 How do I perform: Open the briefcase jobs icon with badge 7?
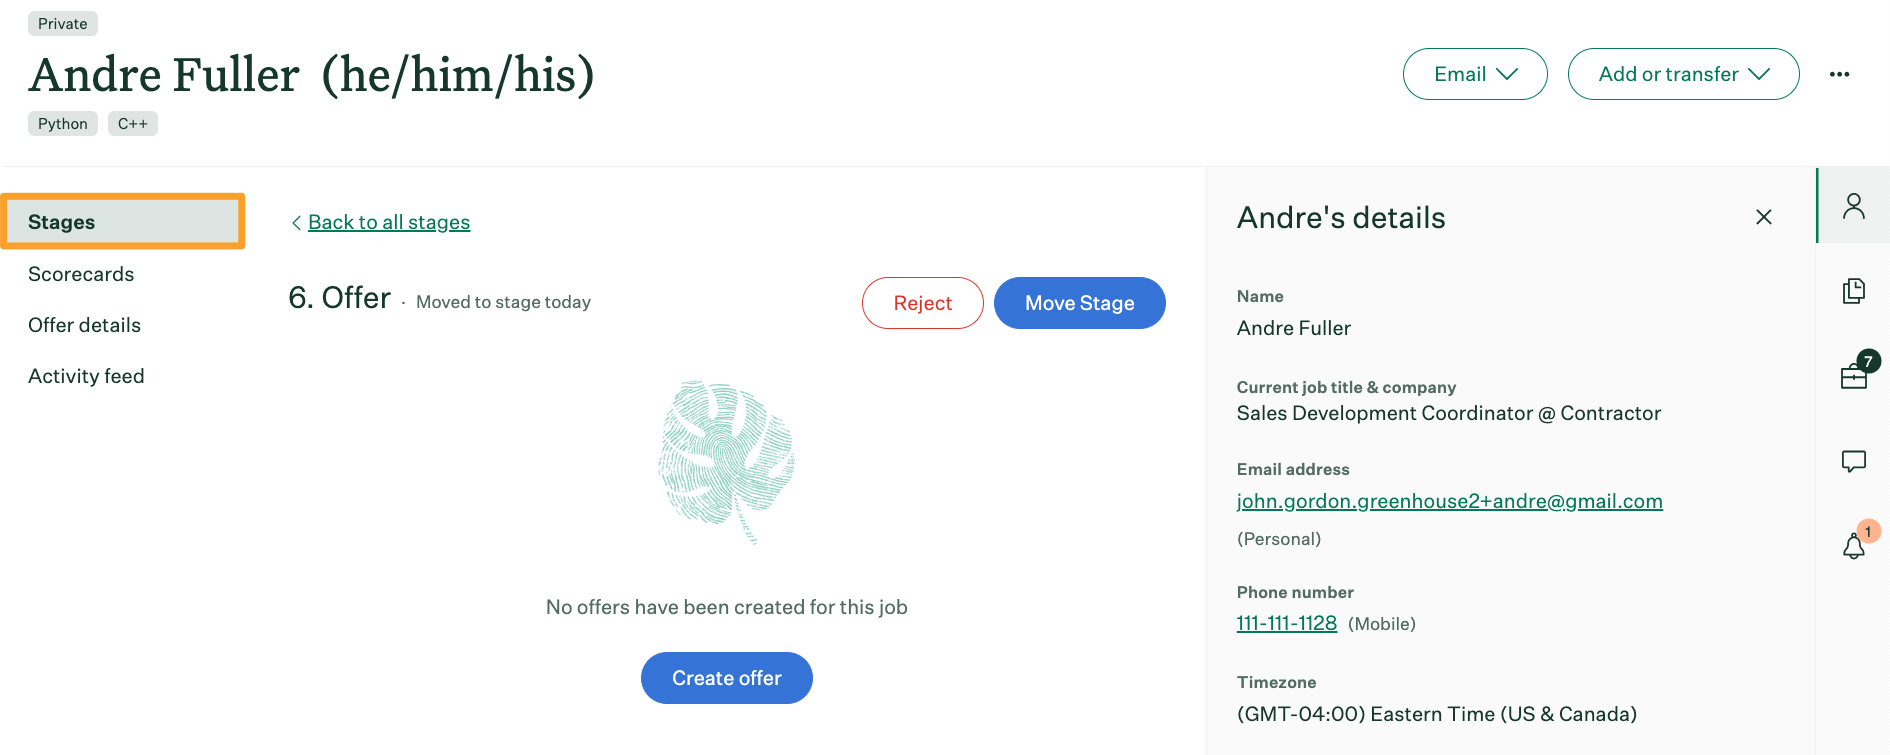[x=1853, y=376]
